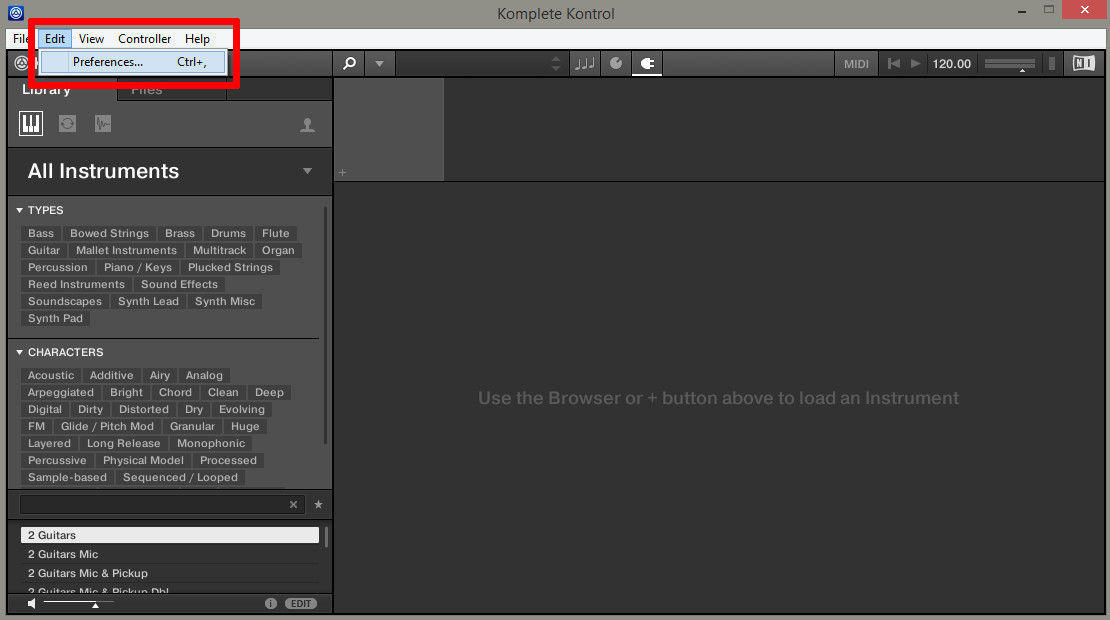Open the View menu
Image resolution: width=1110 pixels, height=620 pixels.
(x=91, y=39)
